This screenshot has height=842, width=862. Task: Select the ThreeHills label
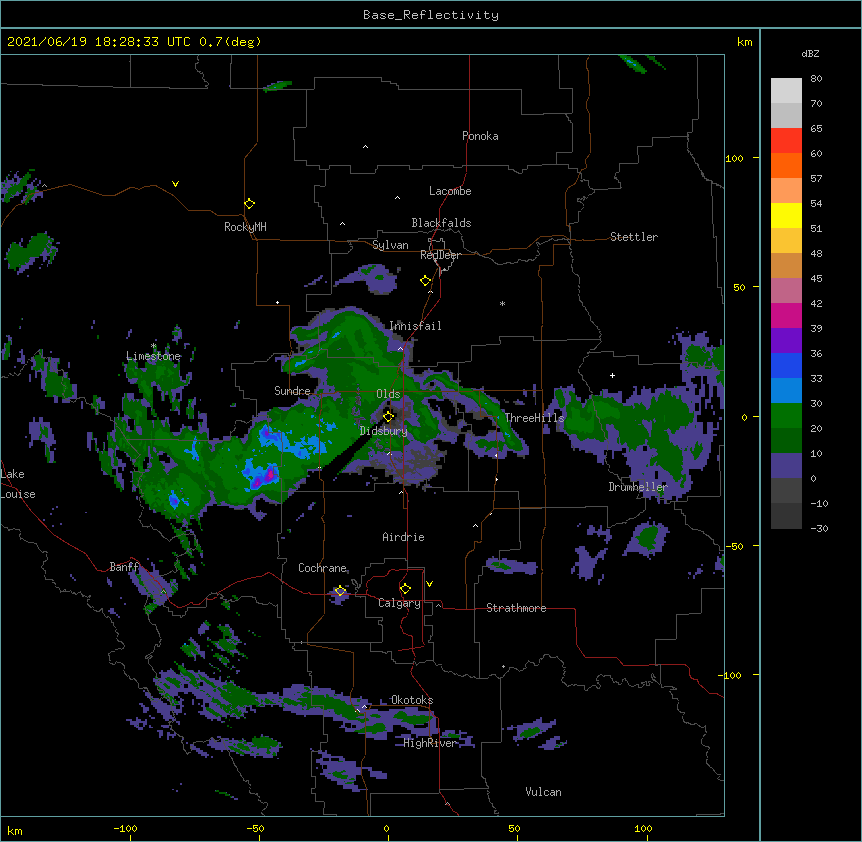click(534, 418)
